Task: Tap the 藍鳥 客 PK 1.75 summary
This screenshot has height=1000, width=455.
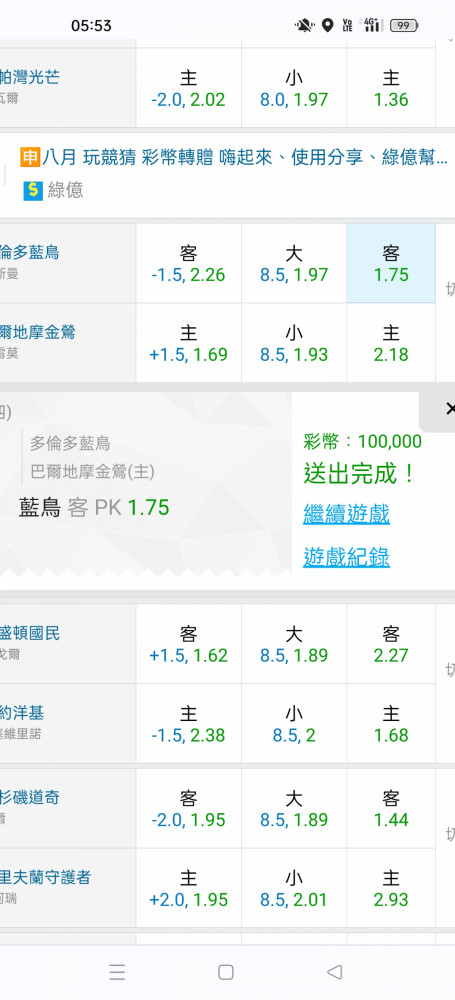Action: 94,508
